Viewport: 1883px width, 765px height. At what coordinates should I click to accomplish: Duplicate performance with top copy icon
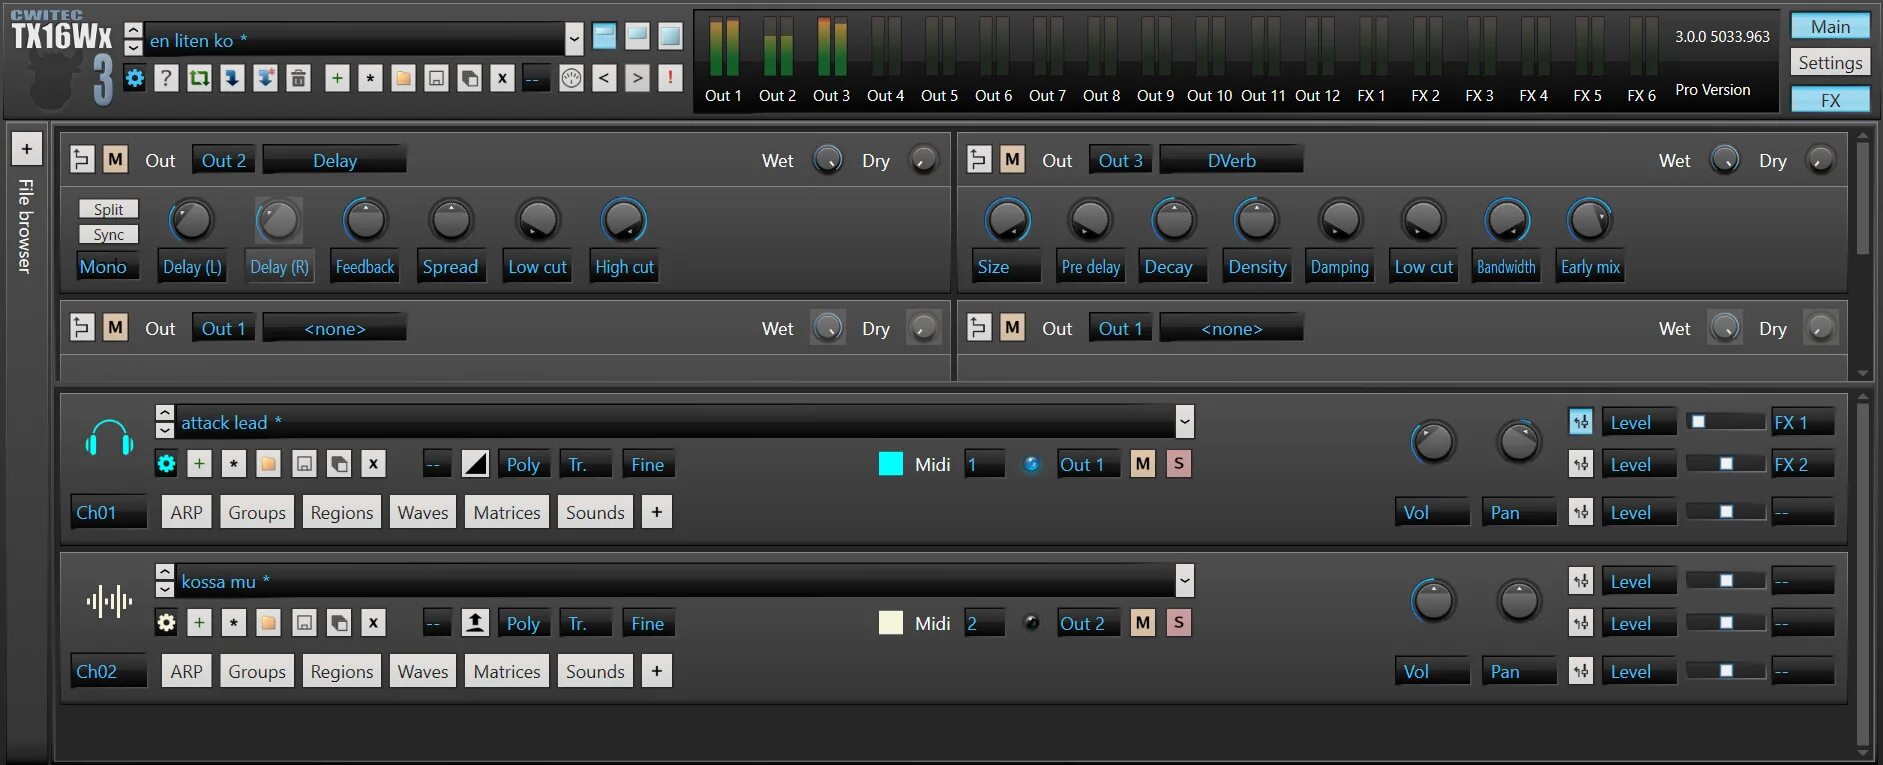coord(469,78)
